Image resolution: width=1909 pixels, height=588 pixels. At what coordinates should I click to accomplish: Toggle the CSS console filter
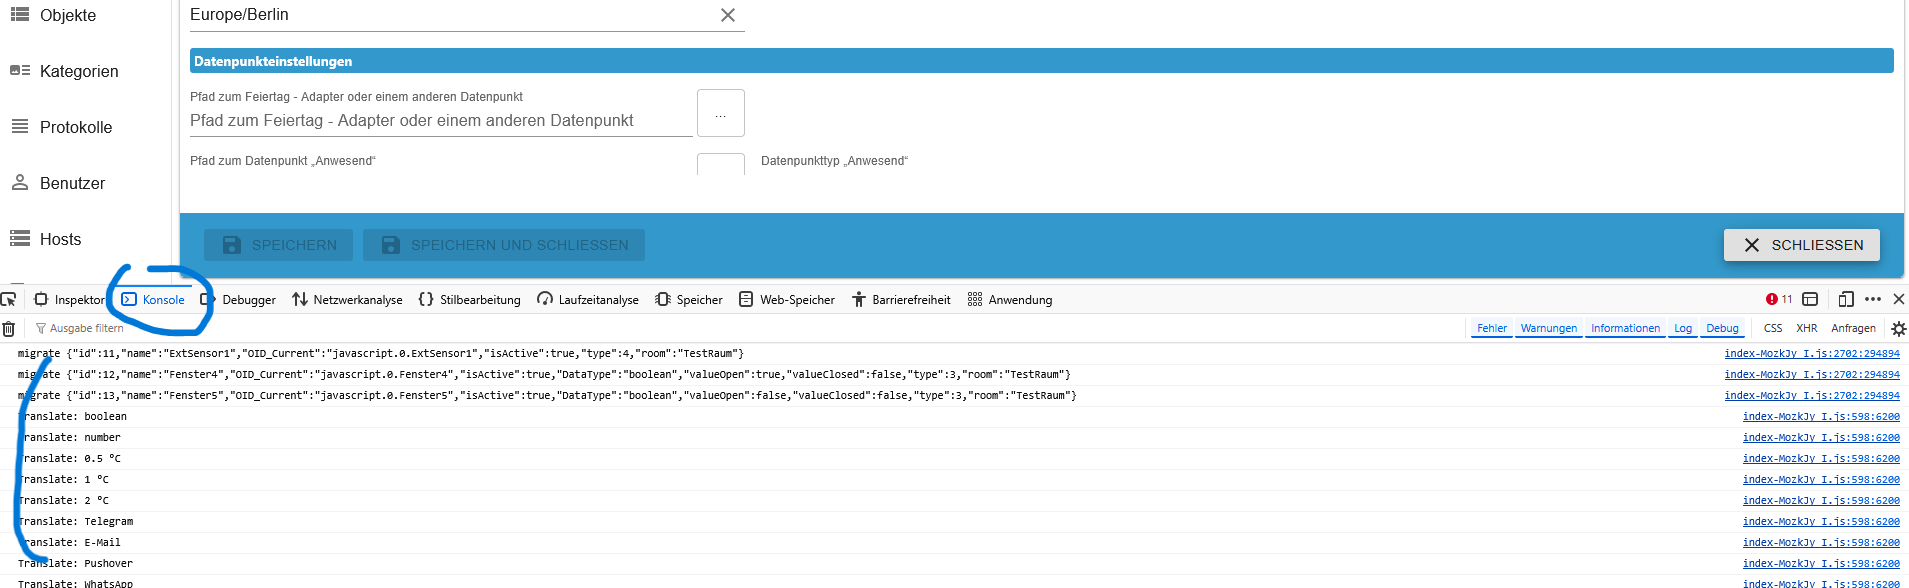click(1773, 328)
